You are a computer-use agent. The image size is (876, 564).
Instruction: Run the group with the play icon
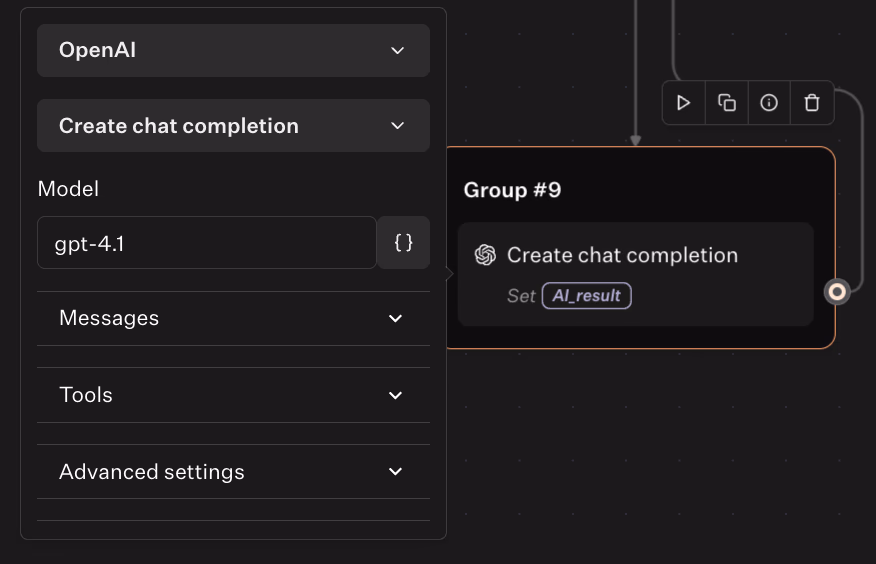pyautogui.click(x=683, y=103)
